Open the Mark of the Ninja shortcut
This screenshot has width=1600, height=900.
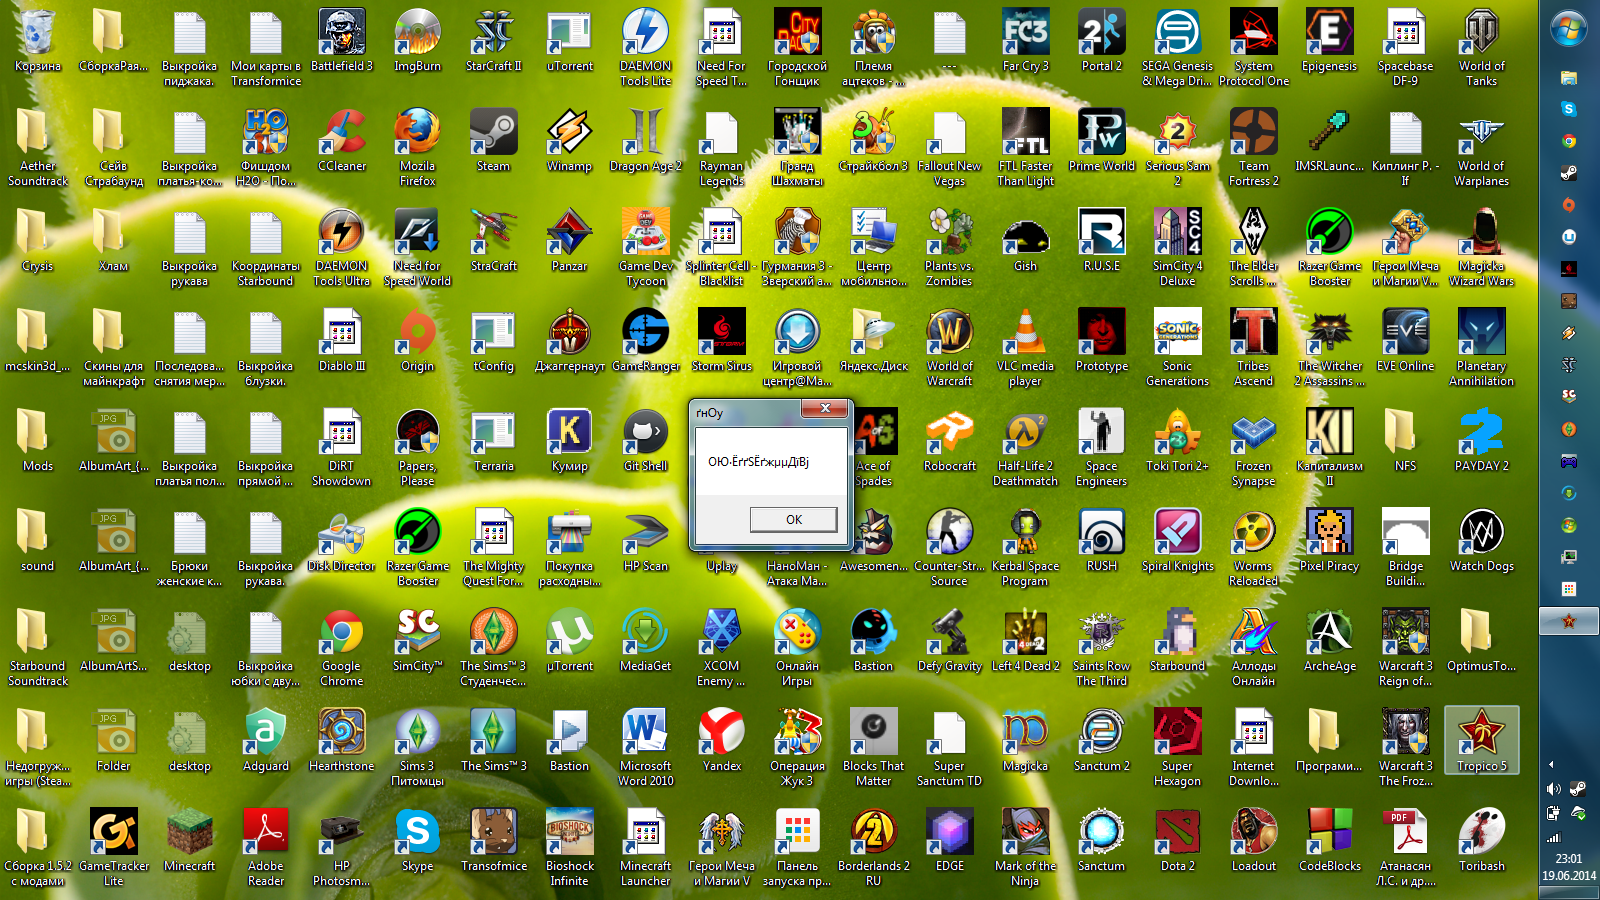tap(1026, 848)
